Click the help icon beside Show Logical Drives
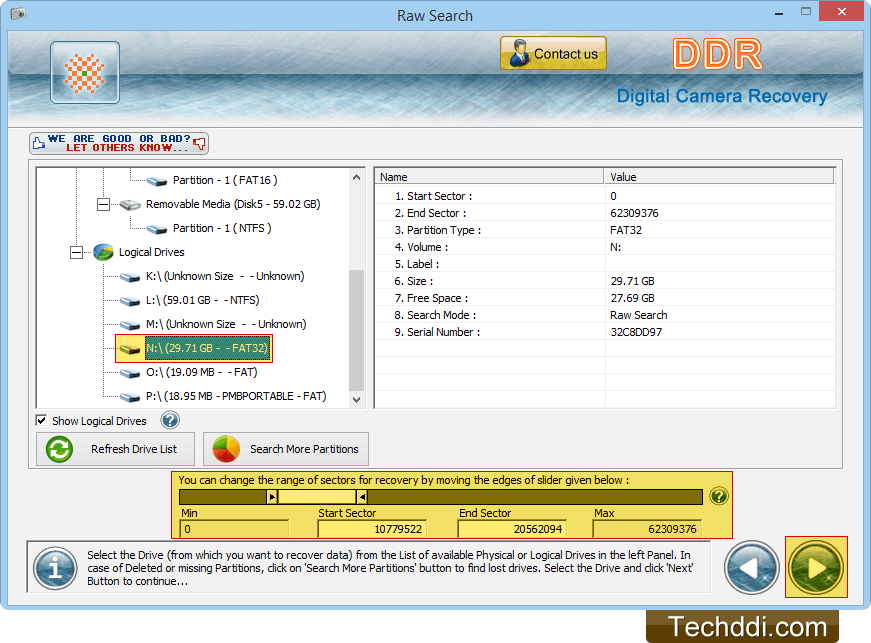The width and height of the screenshot is (871, 643). (170, 420)
